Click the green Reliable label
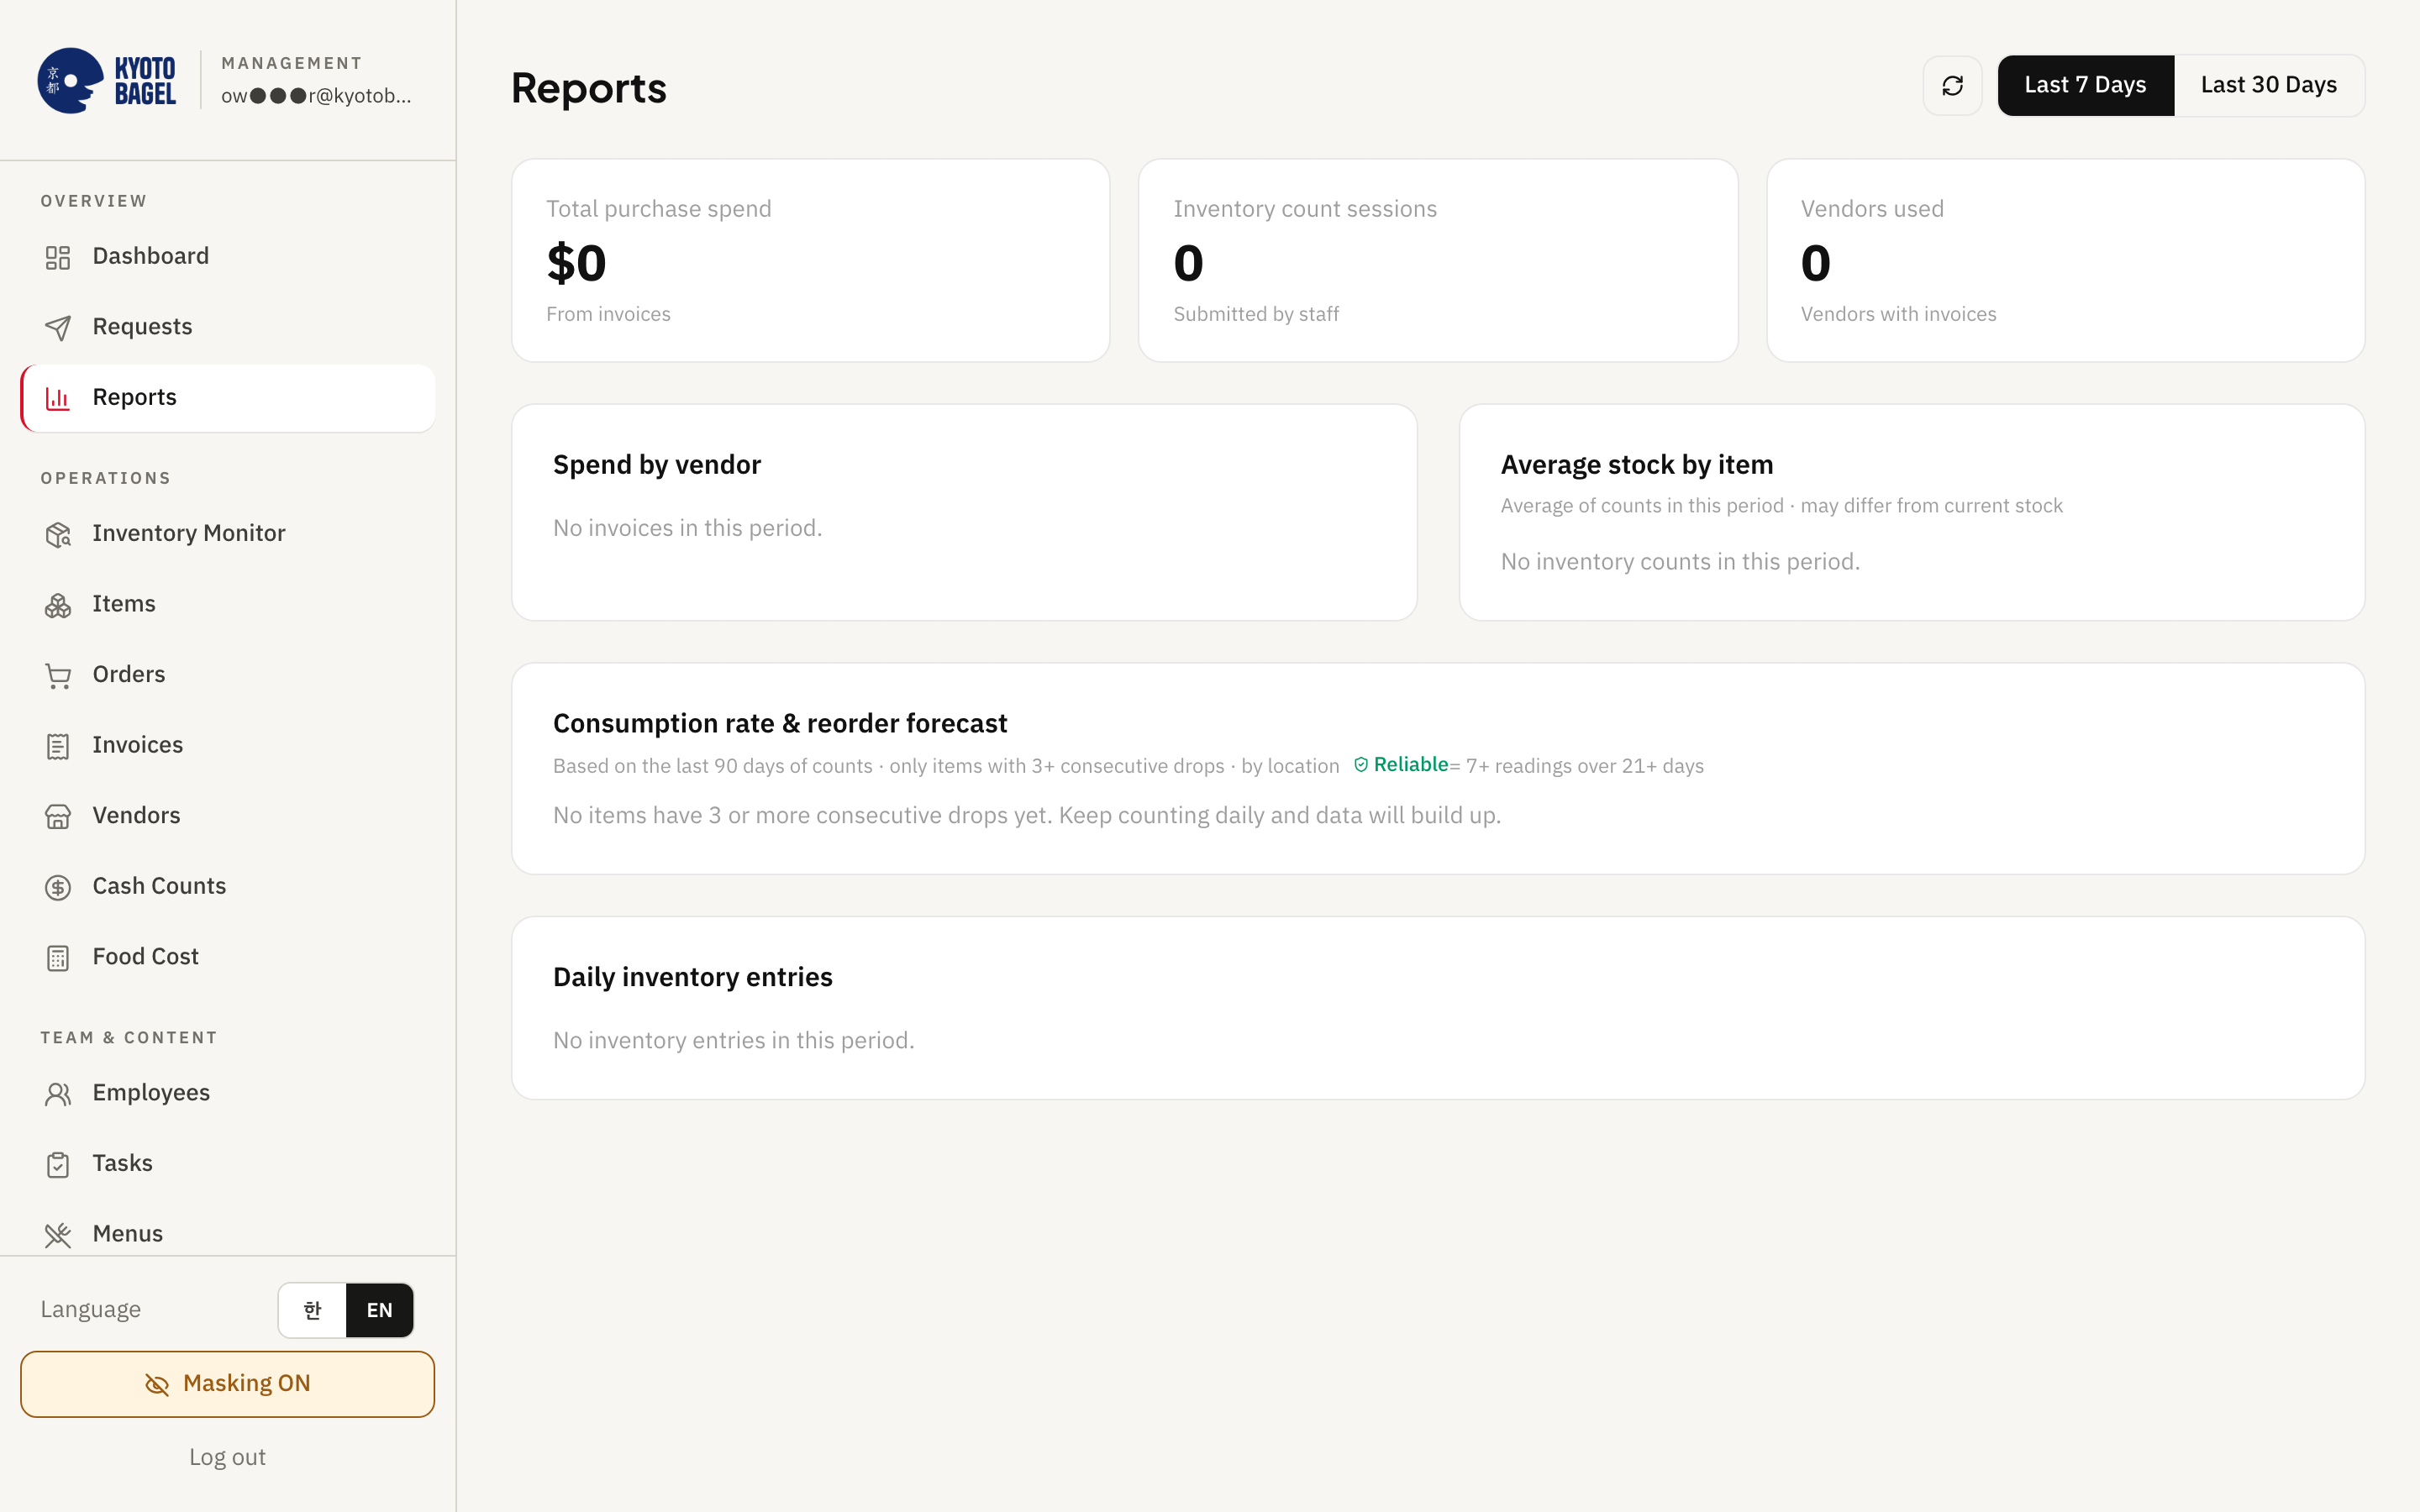Screen dimensions: 2420x1512 (x=1411, y=765)
